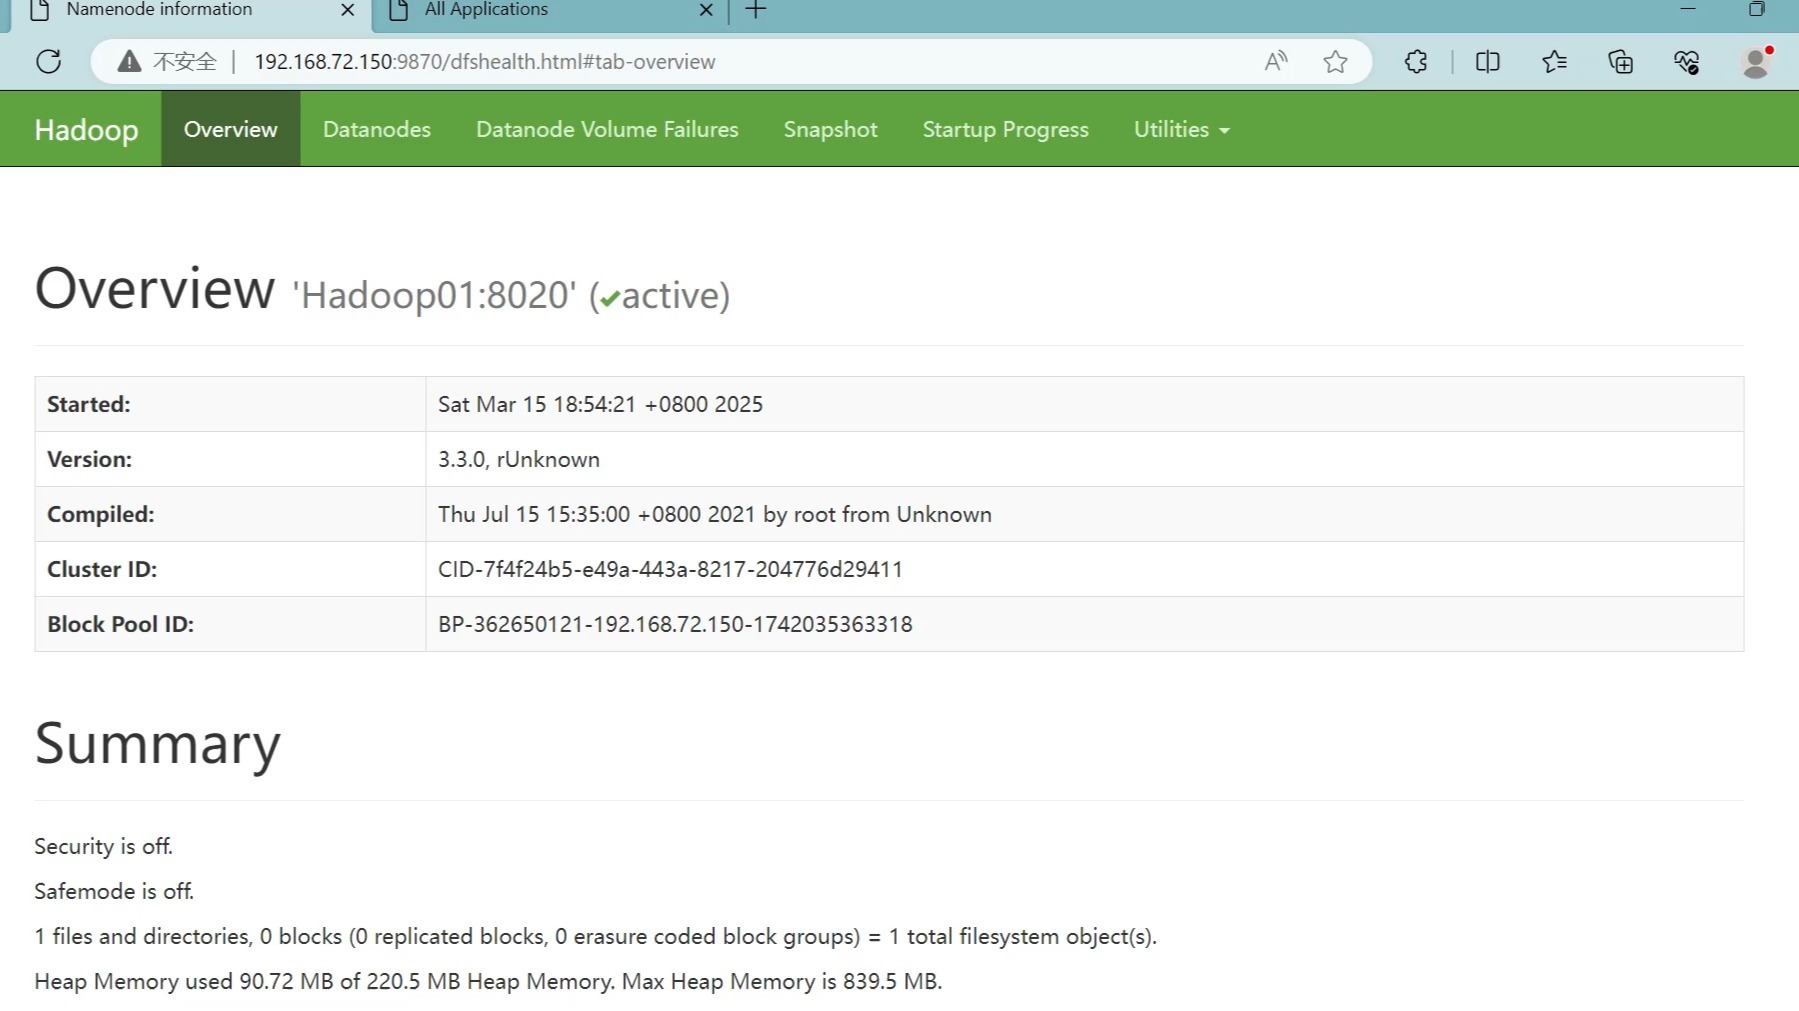Open browser essentials heart icon
Viewport: 1799px width, 1011px height.
(x=1686, y=62)
